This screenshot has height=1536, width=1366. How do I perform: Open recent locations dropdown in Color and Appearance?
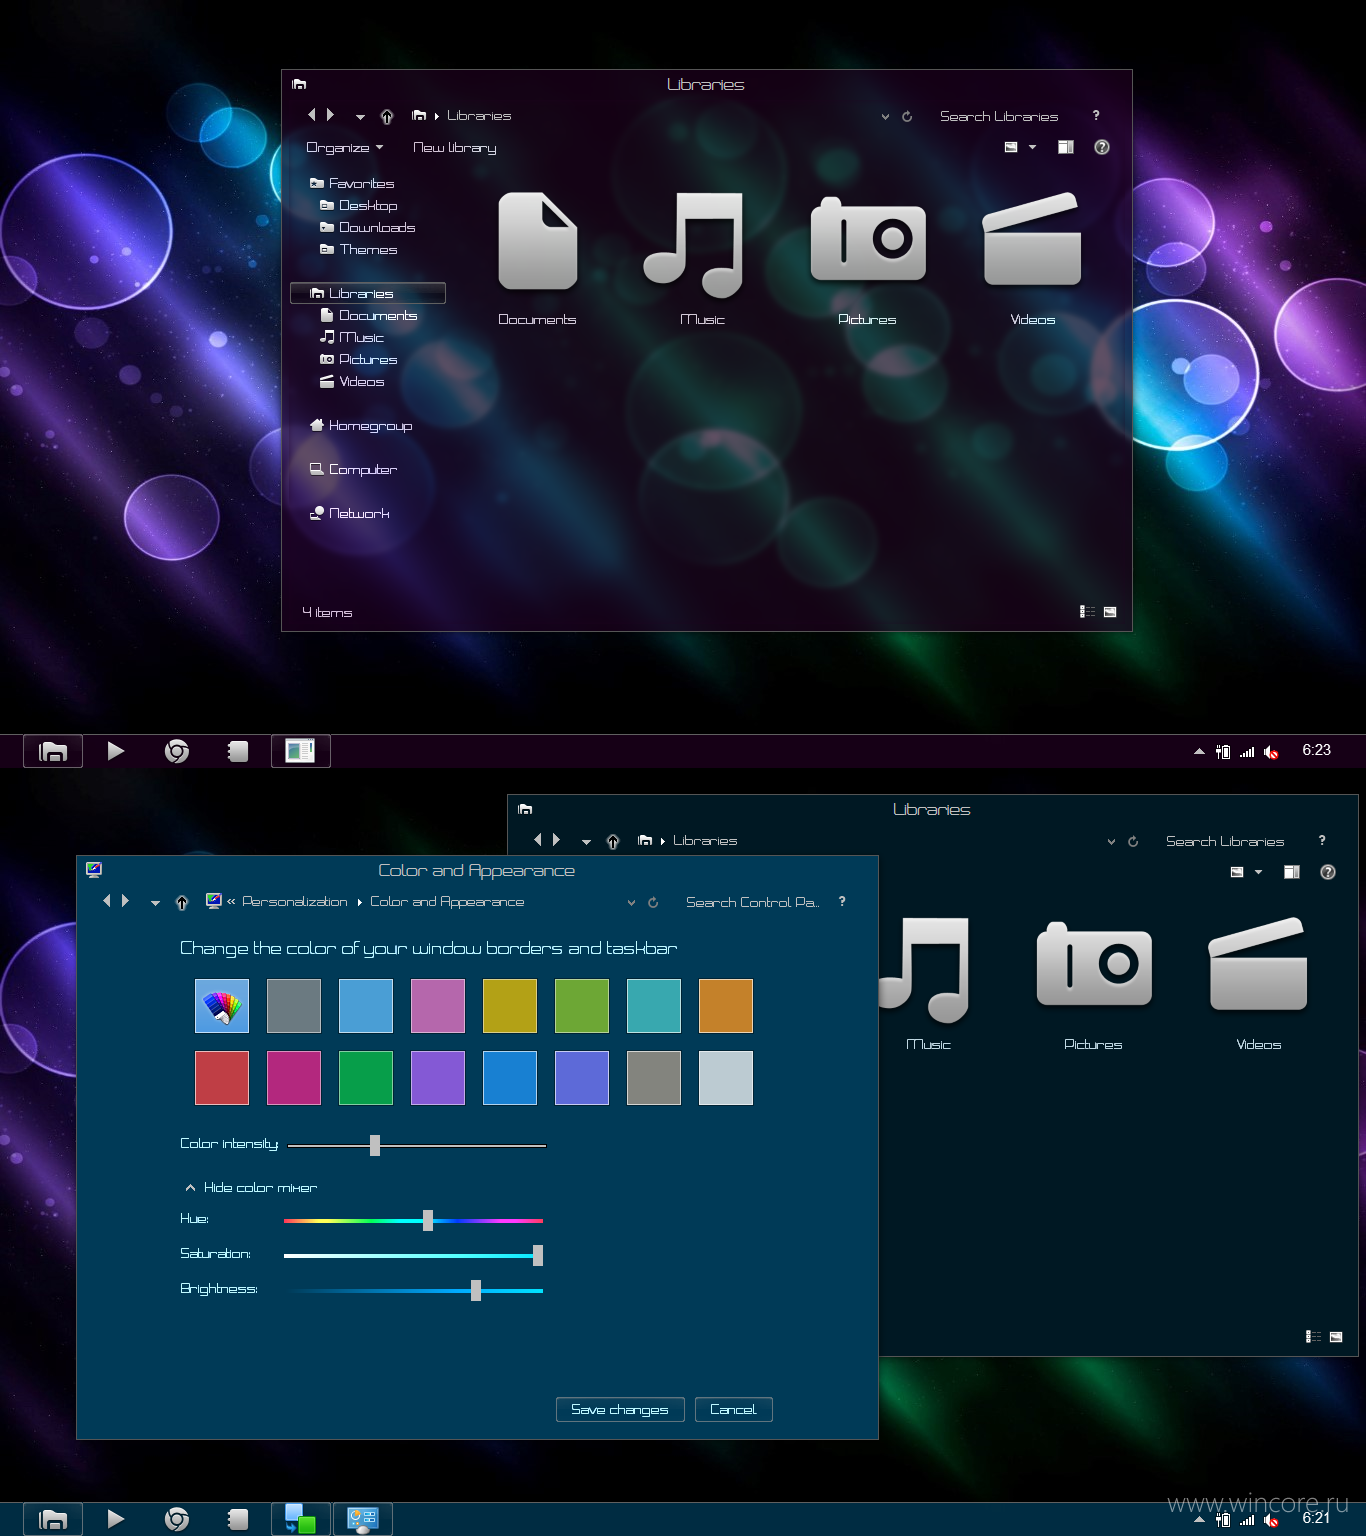click(x=155, y=903)
